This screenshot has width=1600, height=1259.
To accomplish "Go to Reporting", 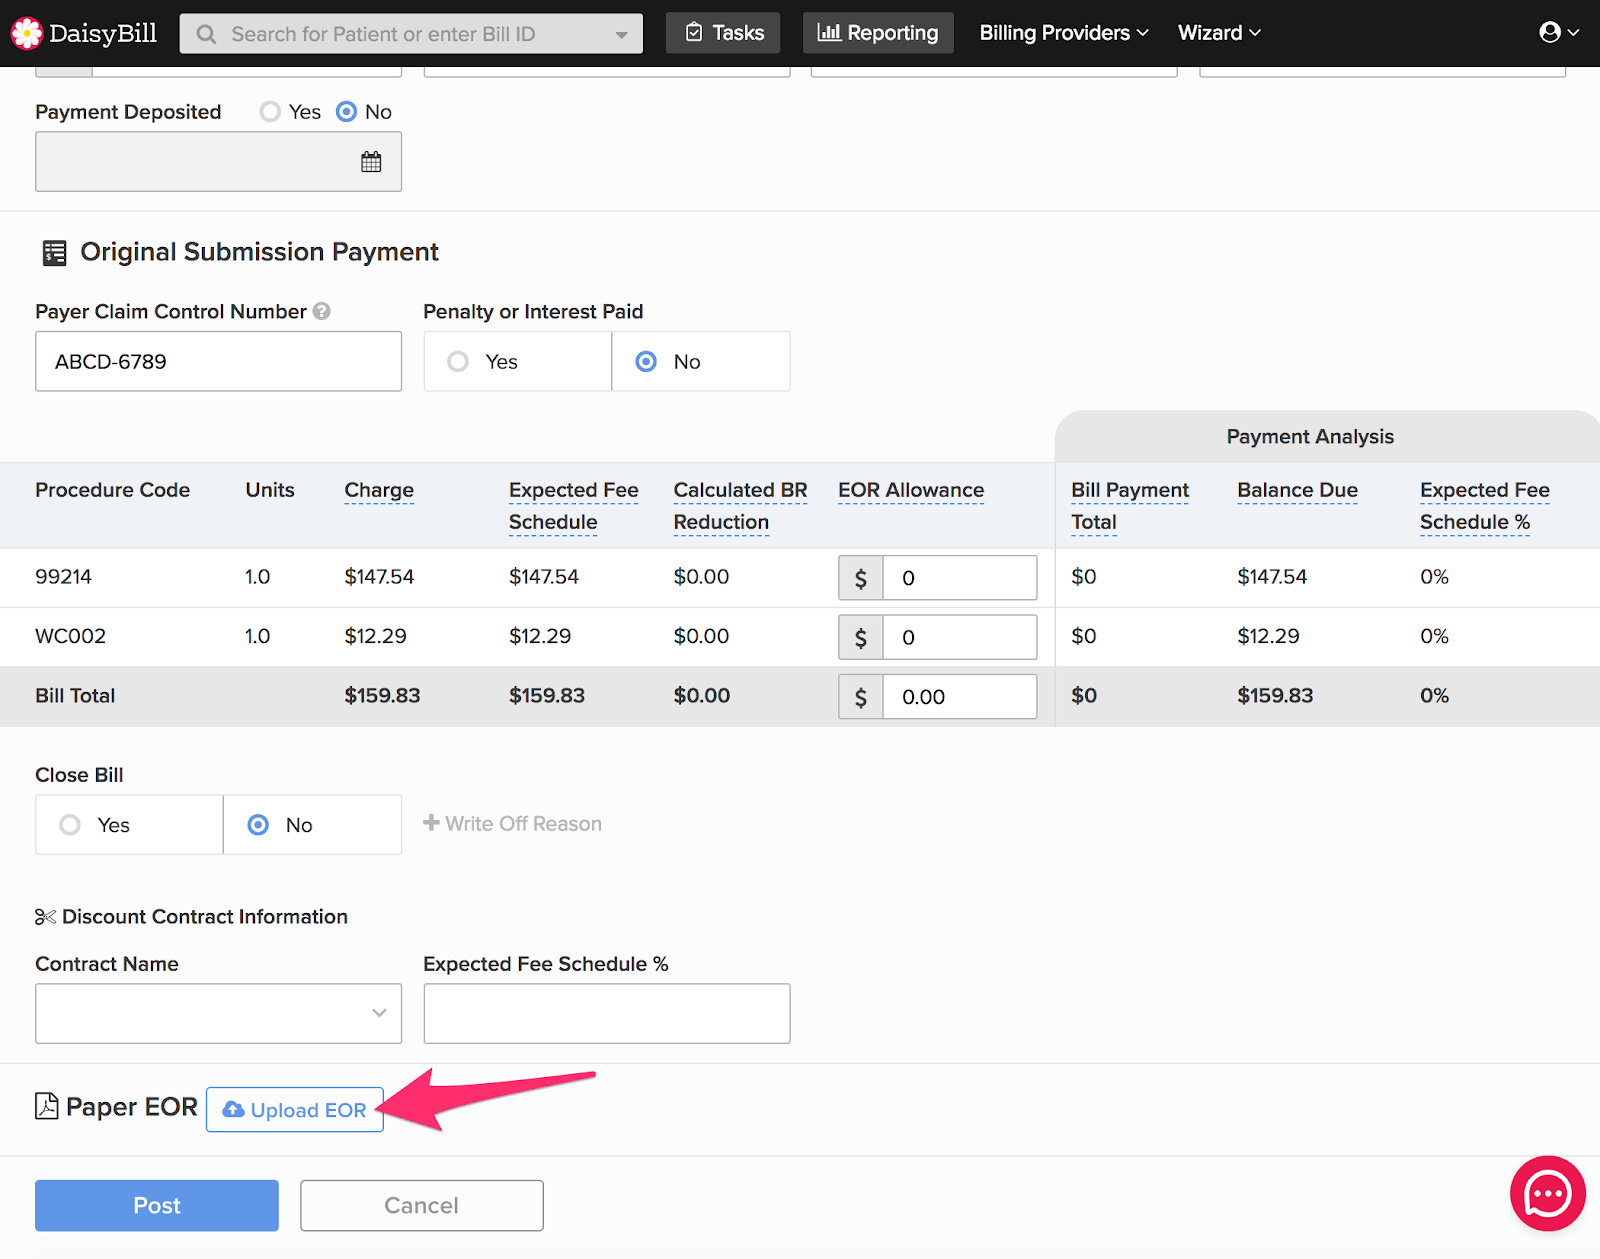I will pyautogui.click(x=878, y=33).
